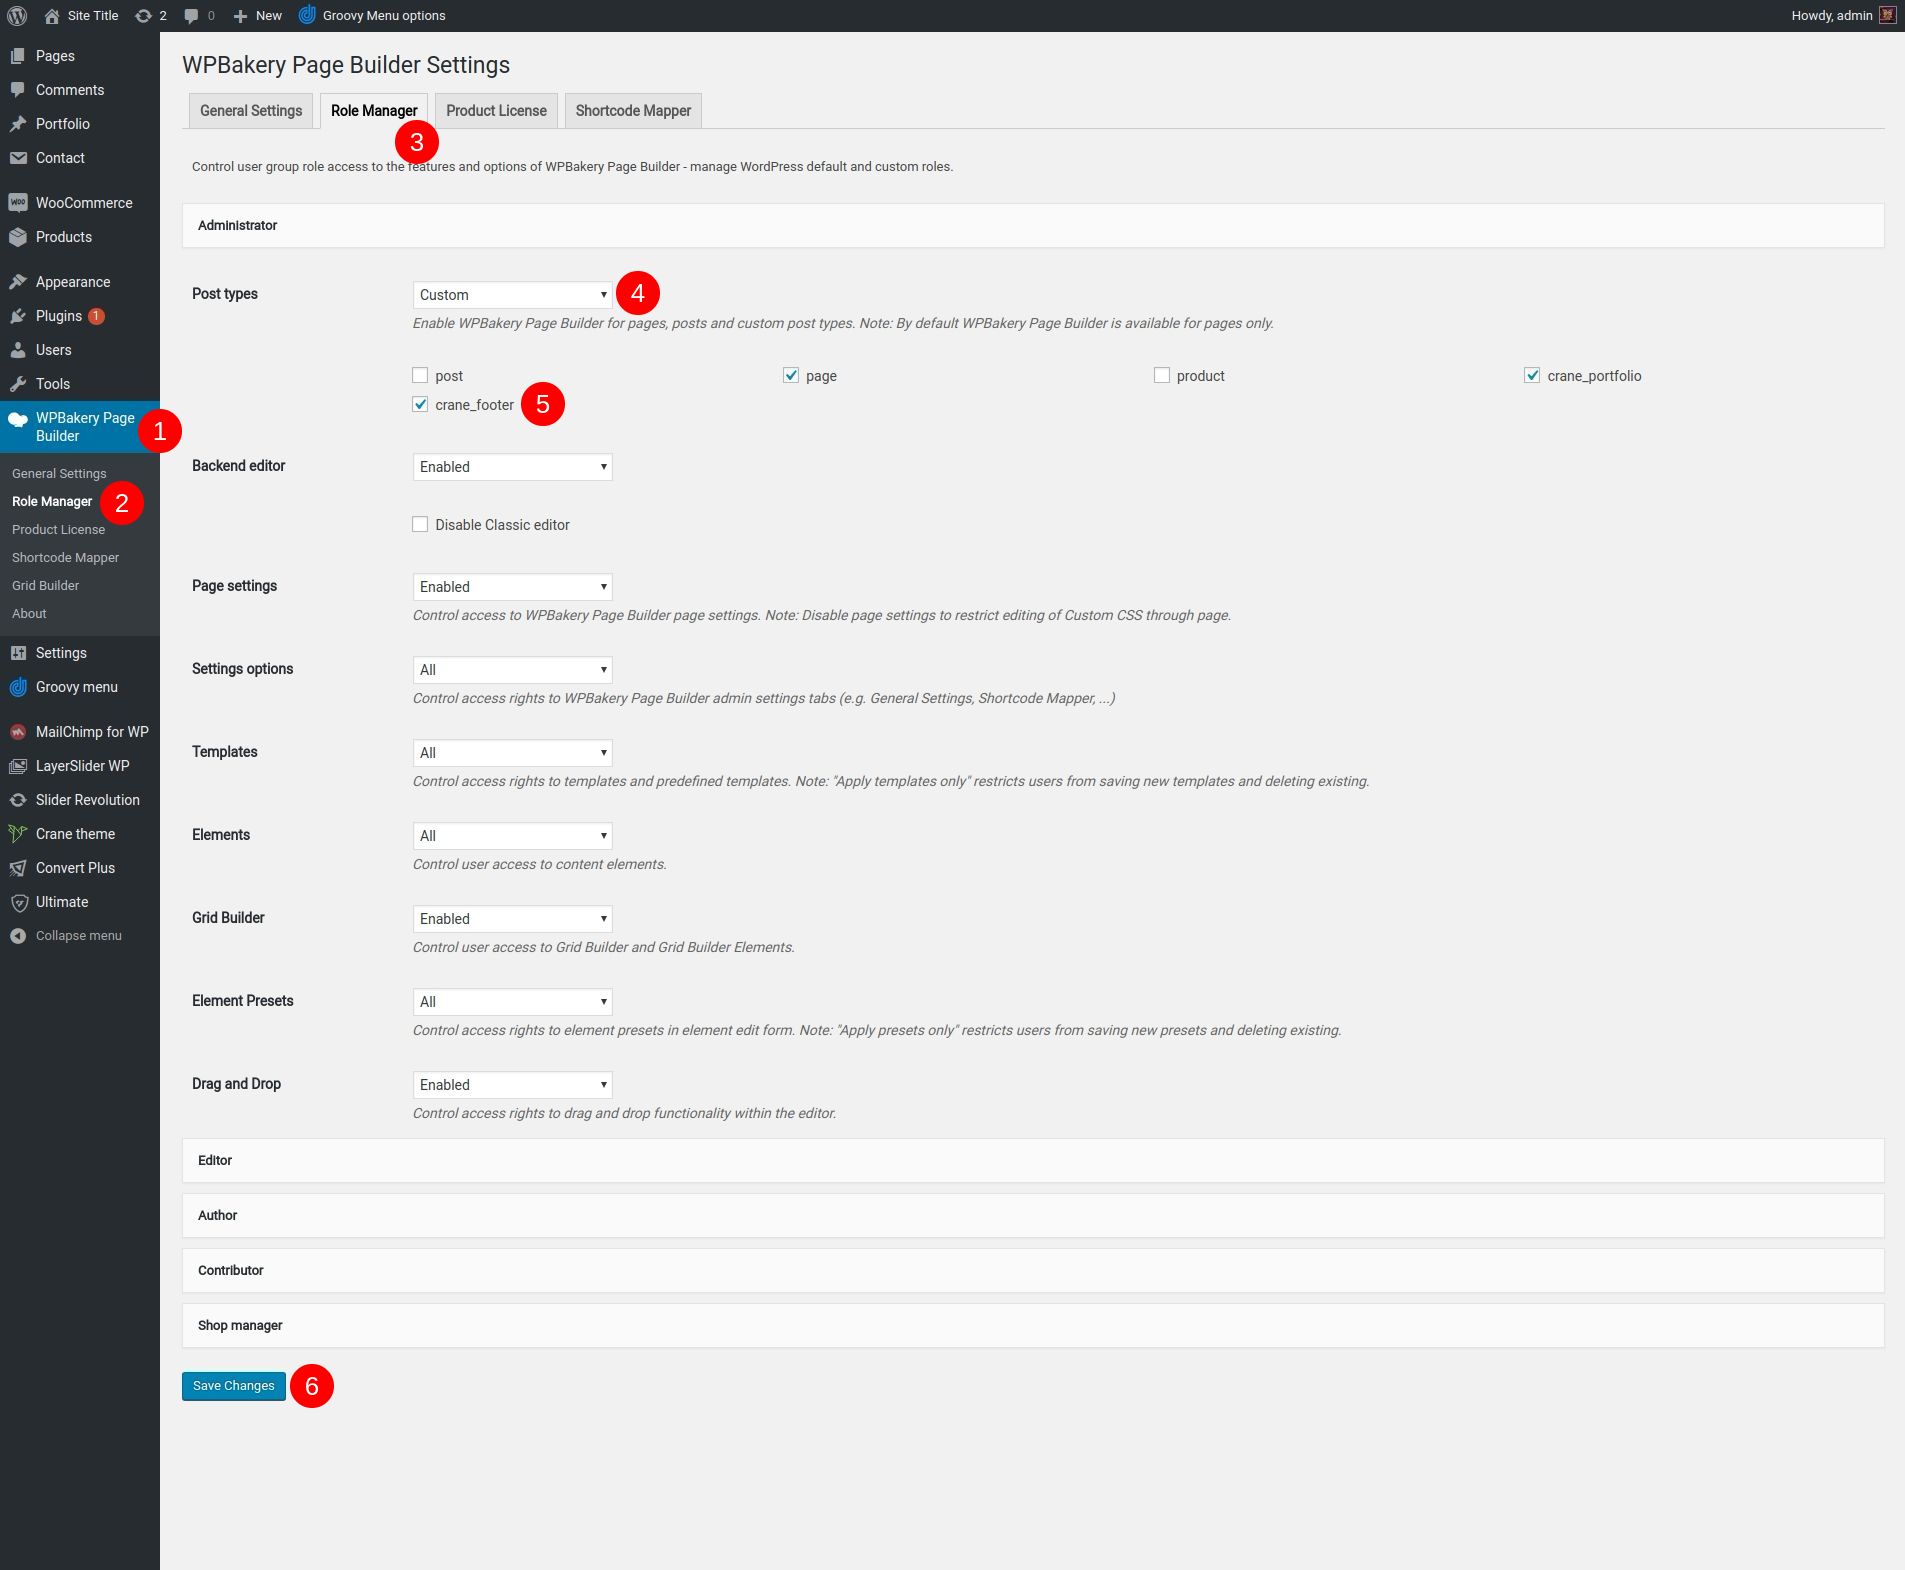
Task: Open General Settings sidebar submenu link
Action: click(x=59, y=474)
